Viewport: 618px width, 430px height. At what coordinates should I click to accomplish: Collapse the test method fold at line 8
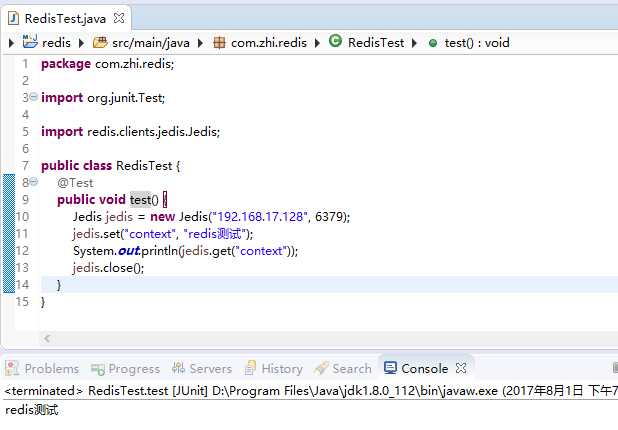point(34,181)
